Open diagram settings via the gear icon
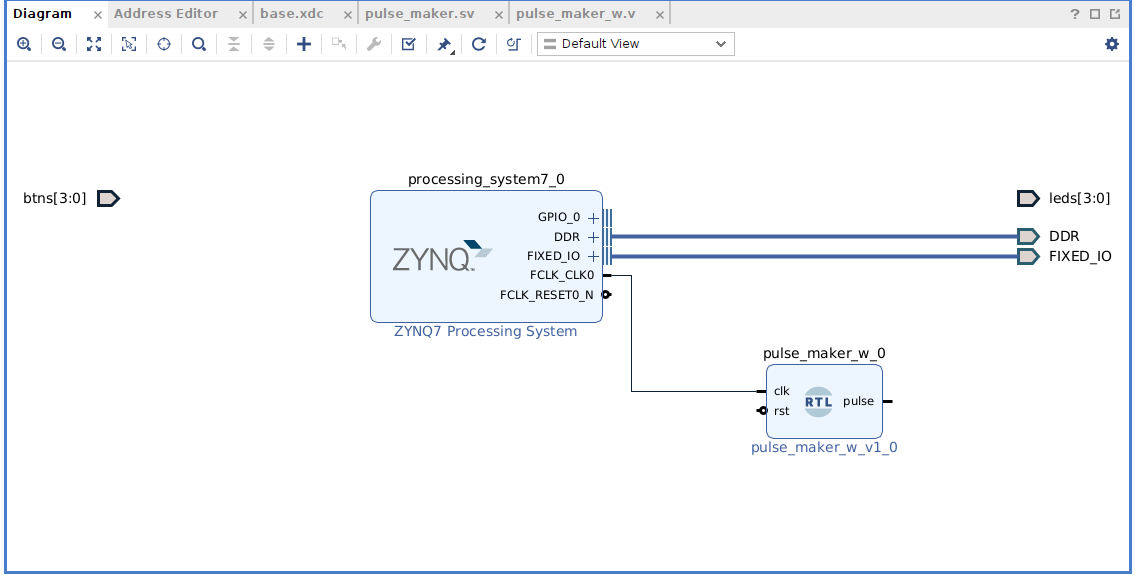 tap(1112, 44)
